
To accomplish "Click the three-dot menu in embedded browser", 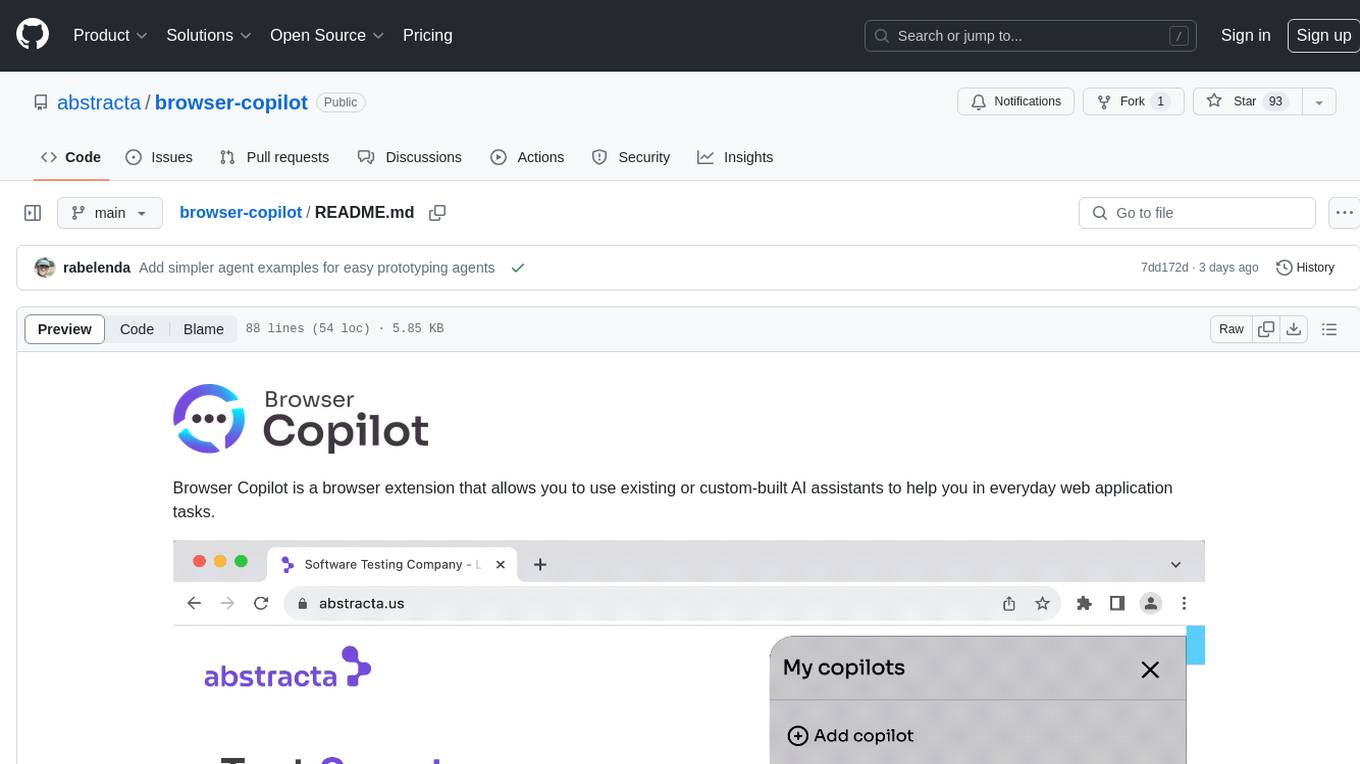I will pyautogui.click(x=1184, y=603).
